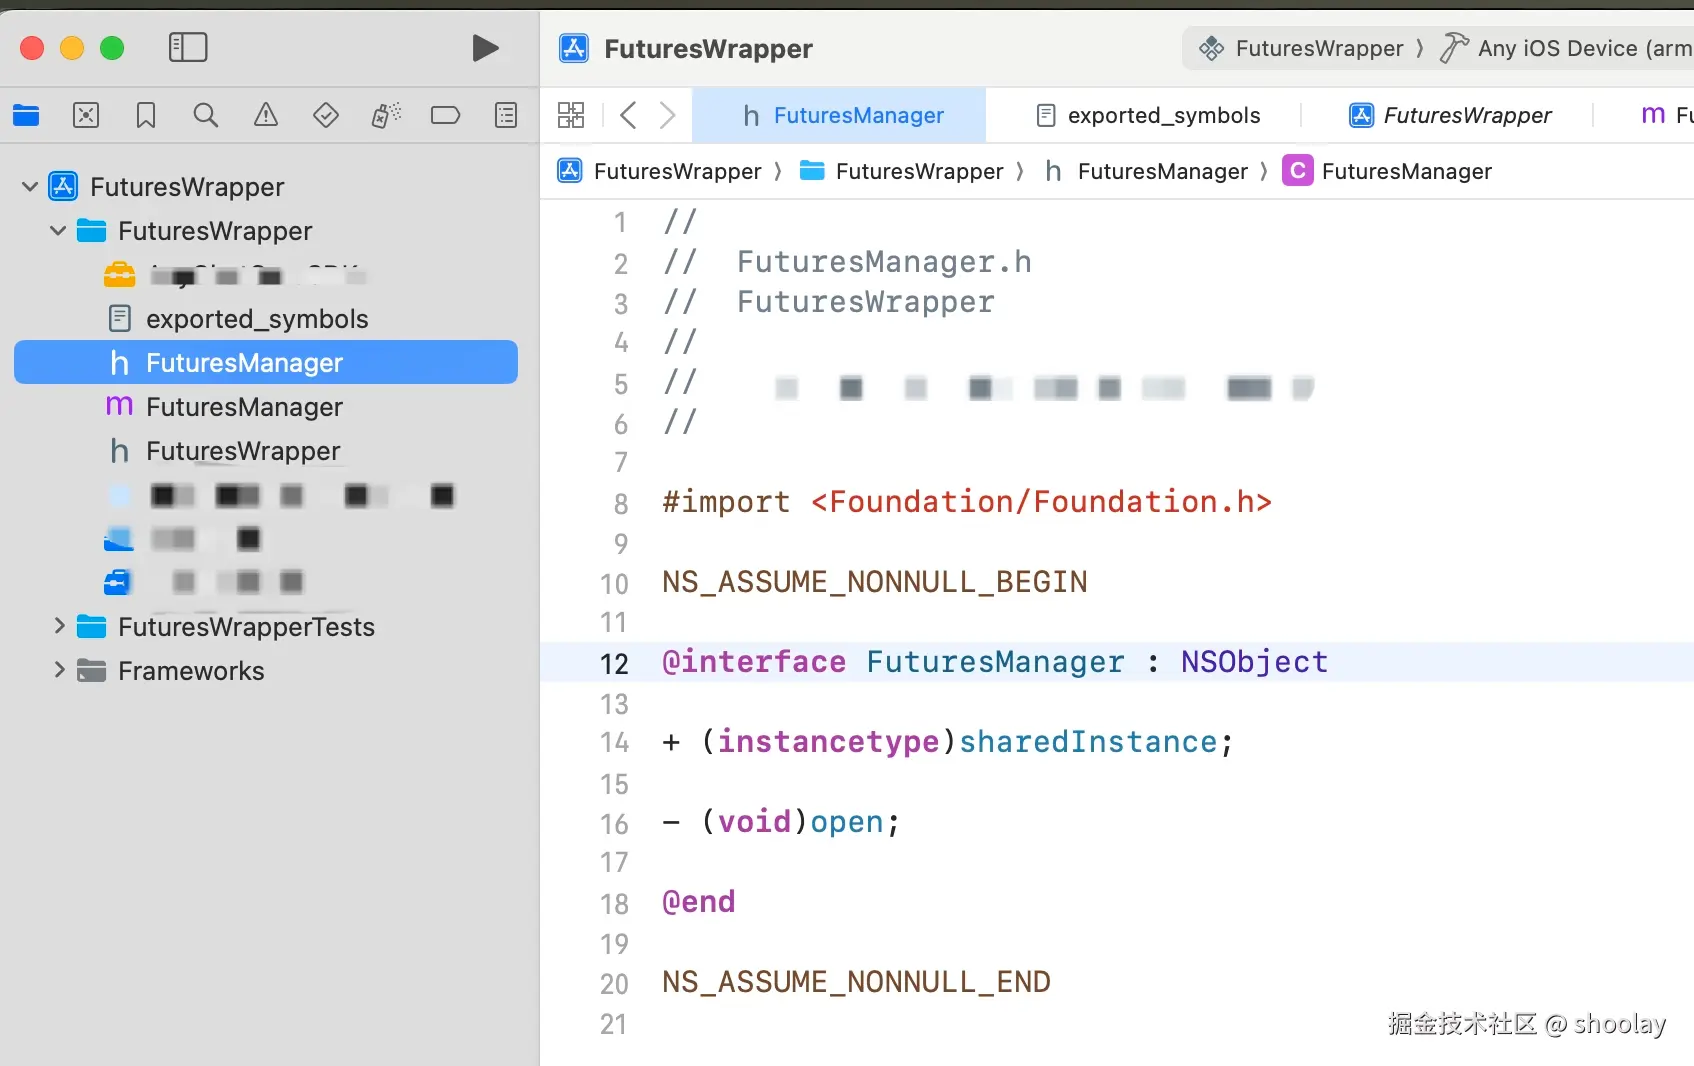Click FuturesManager file in jump bar
The image size is (1694, 1066).
[x=1162, y=171]
